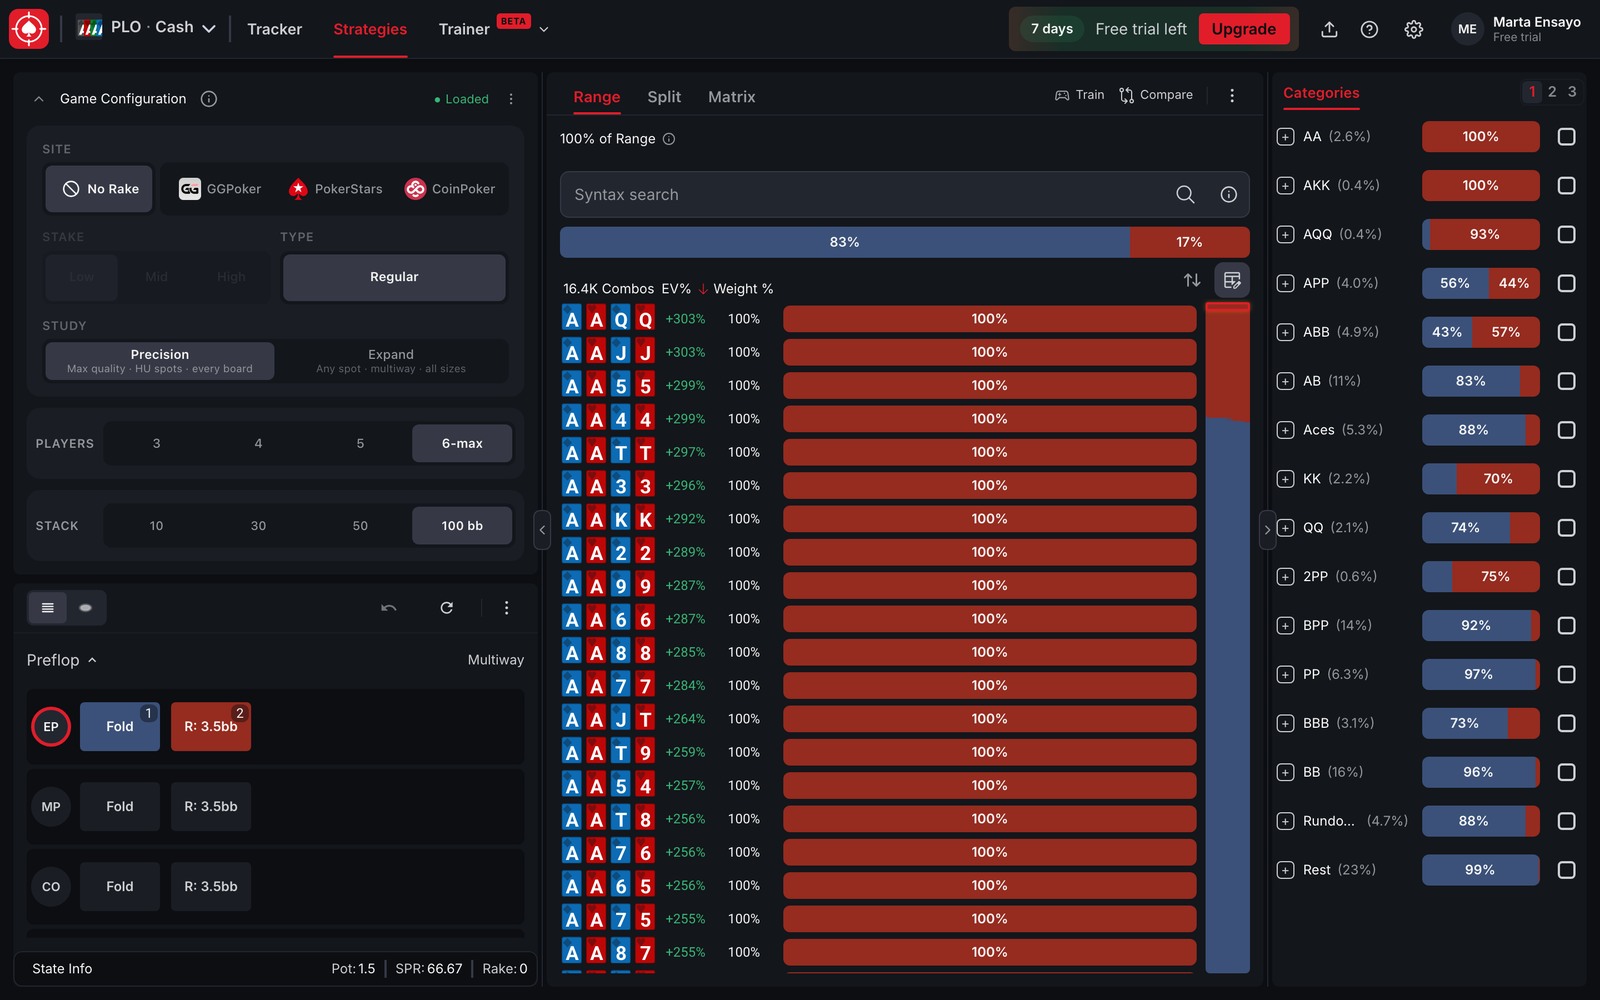The height and width of the screenshot is (1000, 1600).
Task: Switch to the Split tab
Action: pyautogui.click(x=664, y=97)
